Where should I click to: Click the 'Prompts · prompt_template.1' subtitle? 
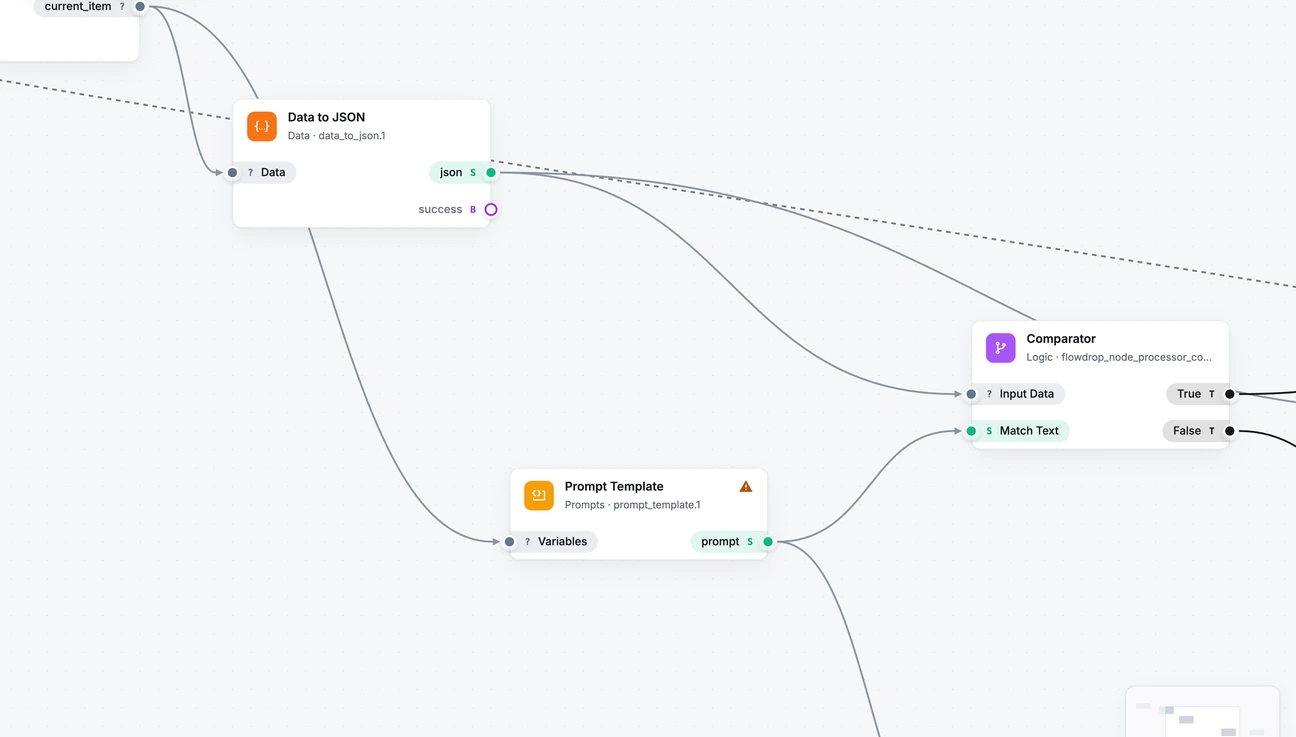tap(633, 505)
